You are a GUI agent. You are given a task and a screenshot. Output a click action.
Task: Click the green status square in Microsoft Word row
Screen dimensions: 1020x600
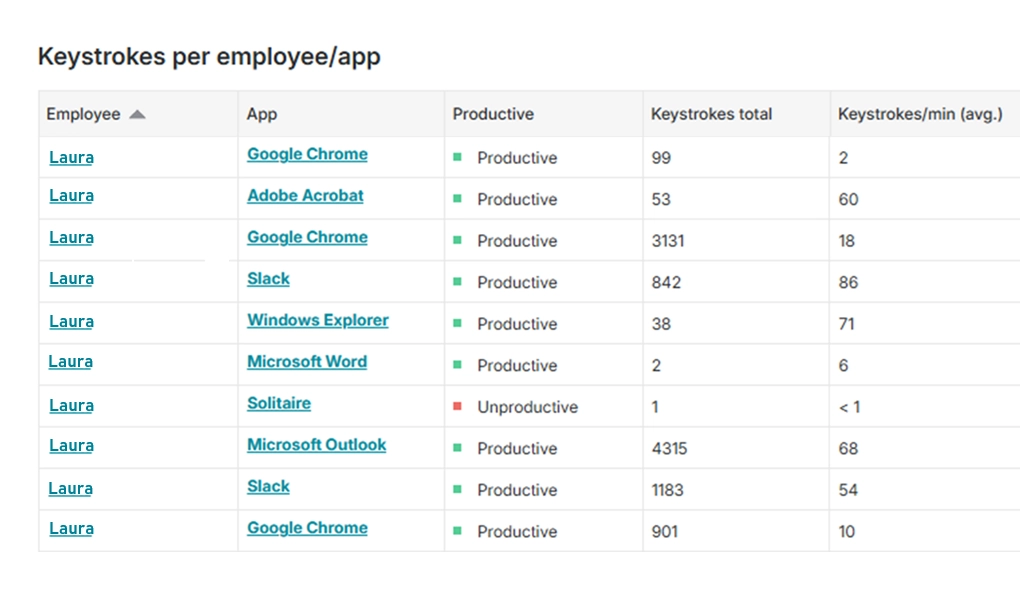pyautogui.click(x=457, y=364)
